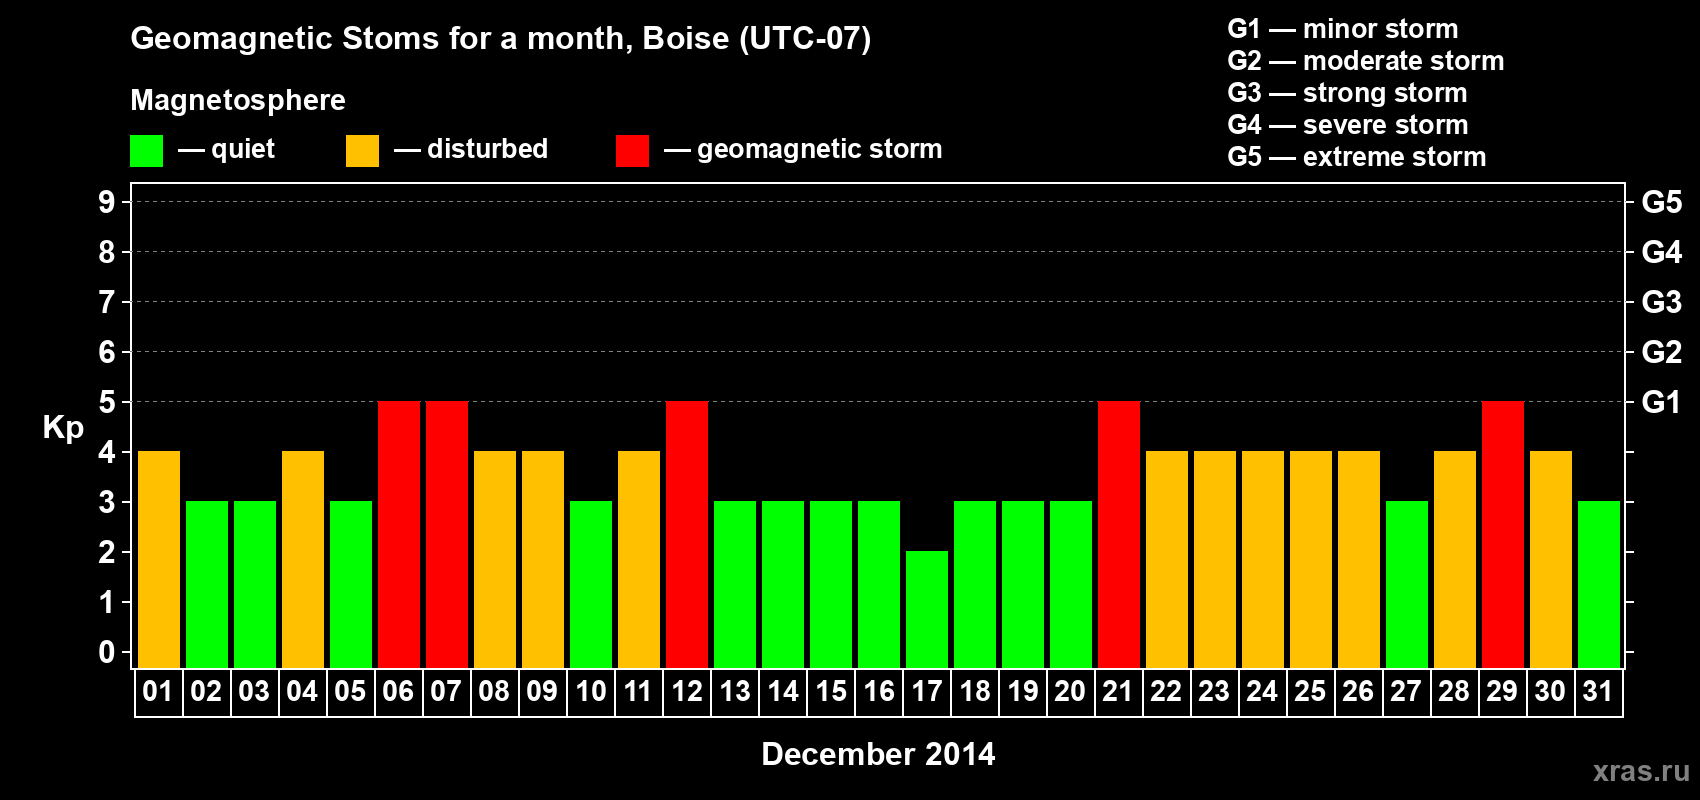
Task: Click the green bar for day 31
Action: click(1599, 584)
